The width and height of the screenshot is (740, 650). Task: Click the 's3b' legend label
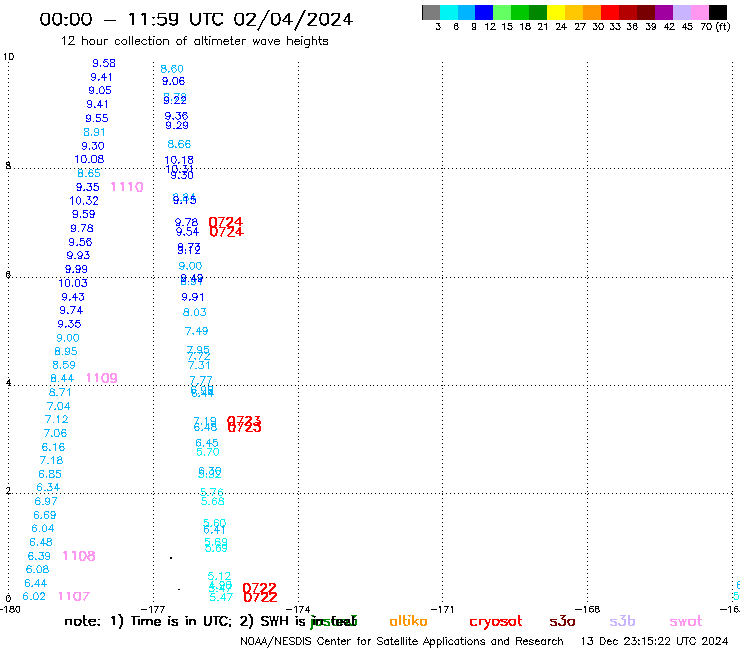point(622,621)
